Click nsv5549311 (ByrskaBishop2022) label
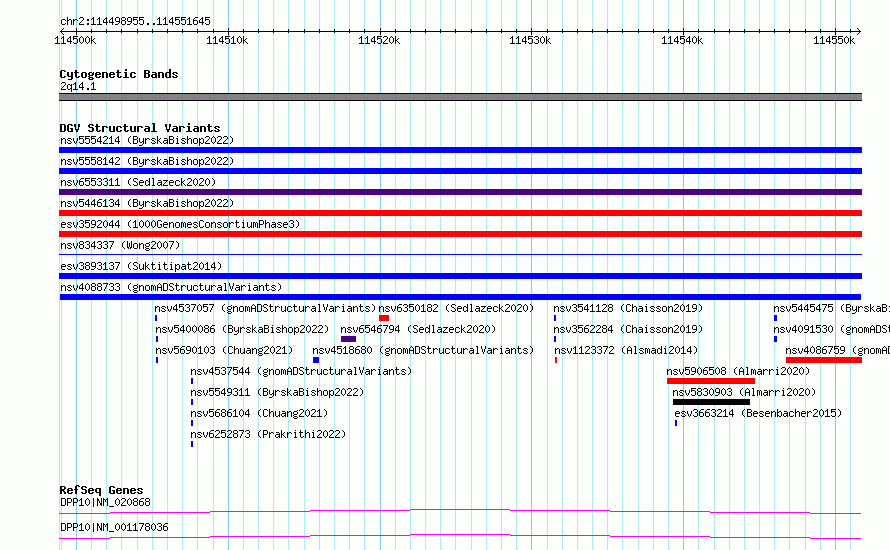The height and width of the screenshot is (550, 890). 277,392
